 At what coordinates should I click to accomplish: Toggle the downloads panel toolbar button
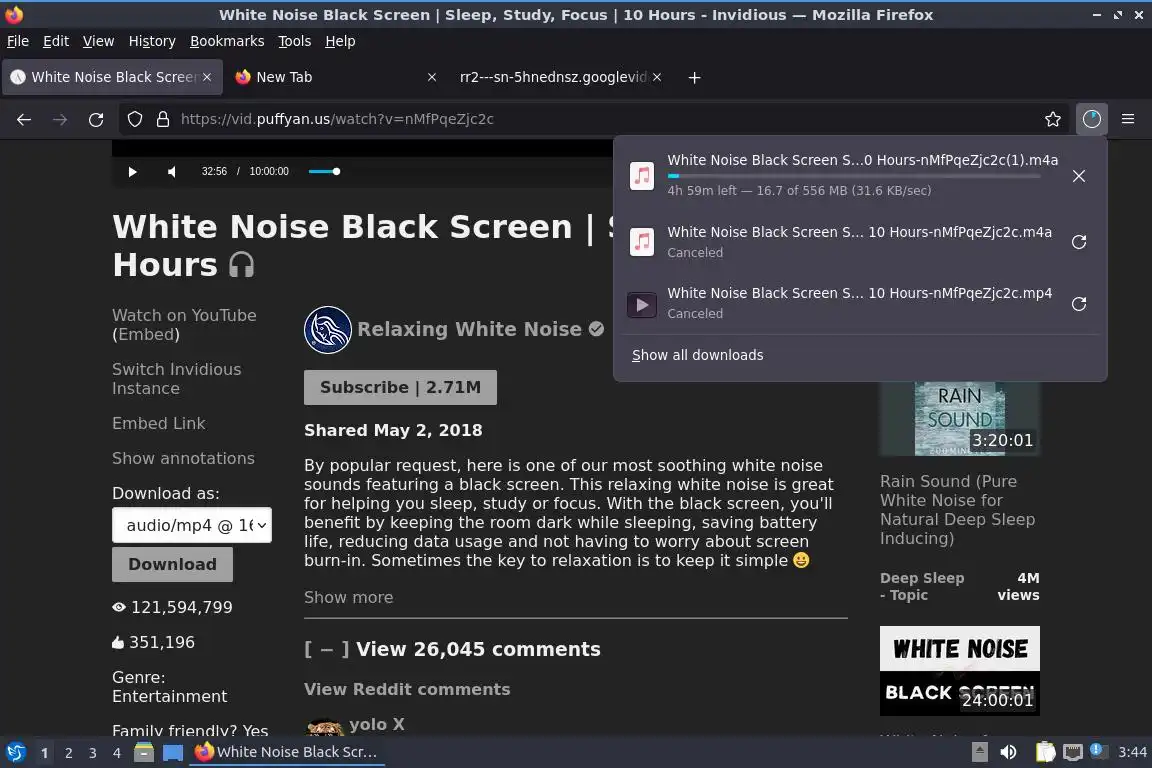(1092, 119)
